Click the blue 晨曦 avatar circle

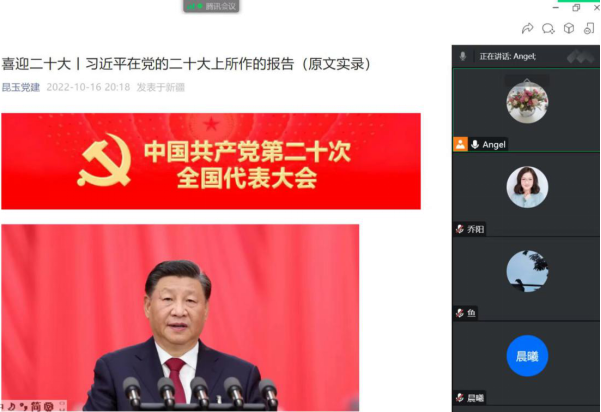coord(527,356)
